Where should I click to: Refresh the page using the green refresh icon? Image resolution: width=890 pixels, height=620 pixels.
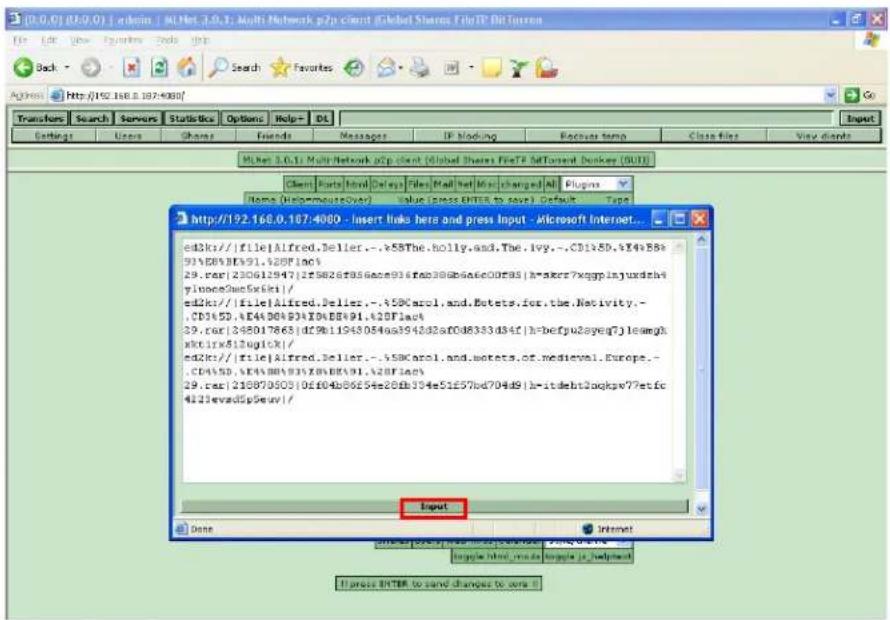(x=159, y=68)
